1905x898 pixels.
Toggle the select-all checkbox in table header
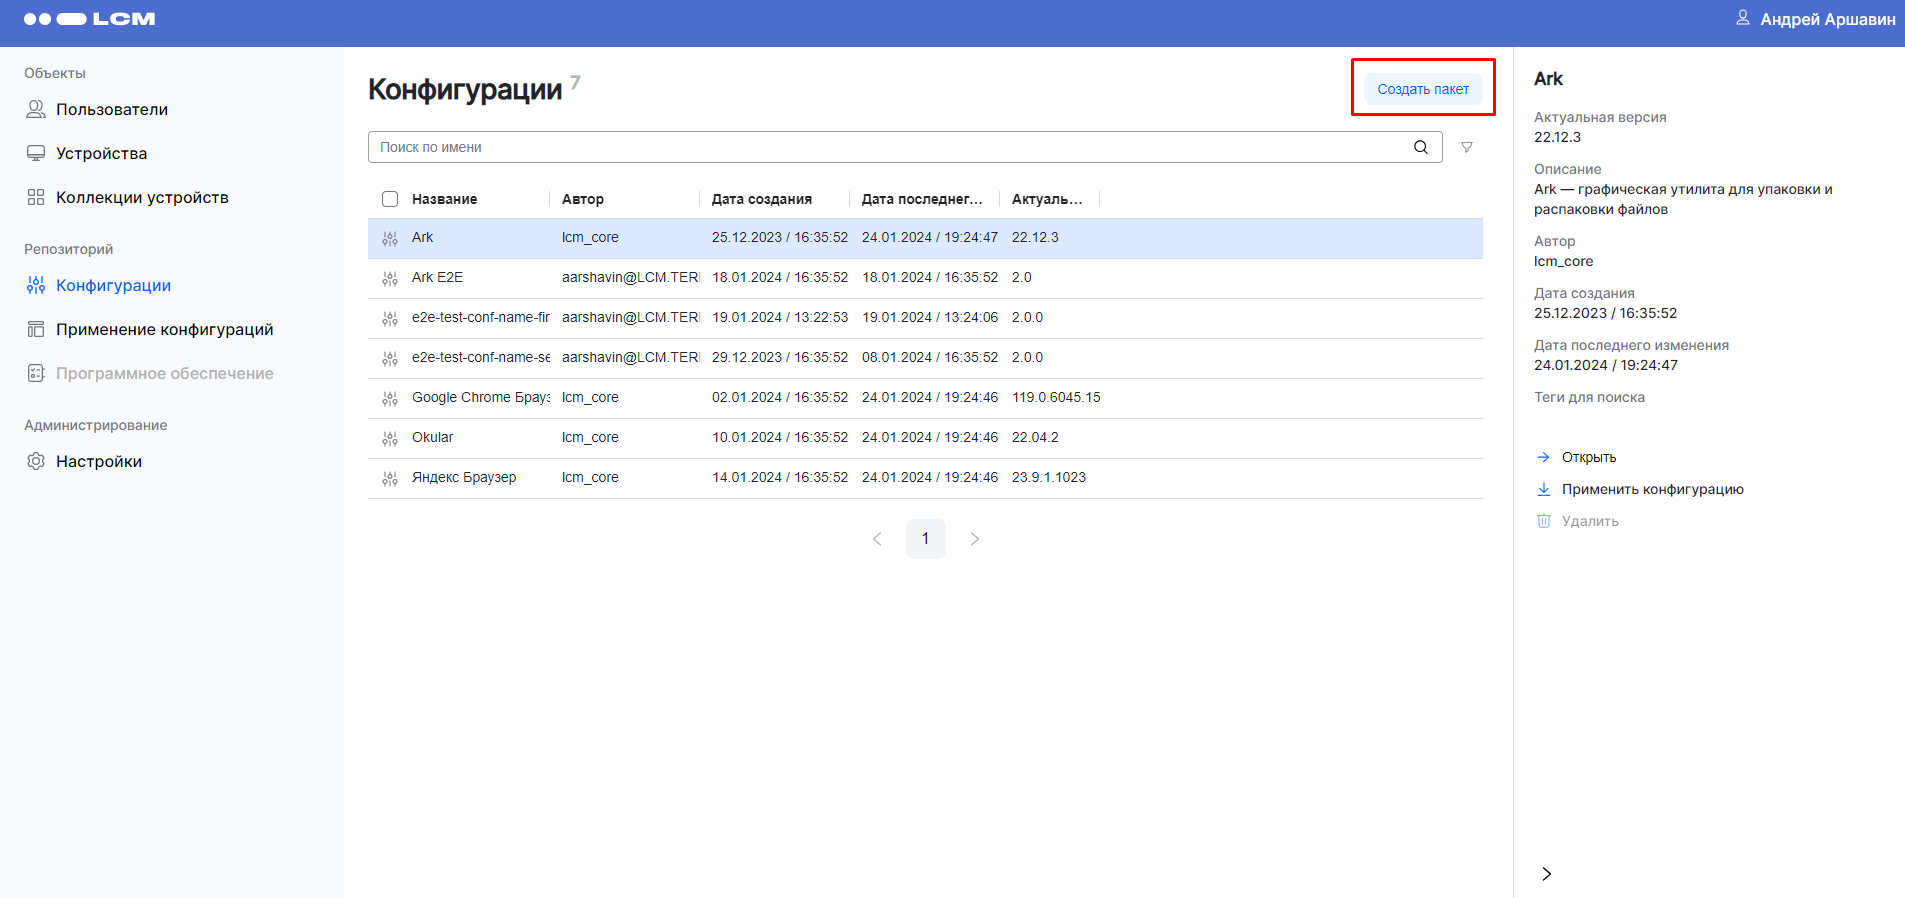tap(390, 199)
